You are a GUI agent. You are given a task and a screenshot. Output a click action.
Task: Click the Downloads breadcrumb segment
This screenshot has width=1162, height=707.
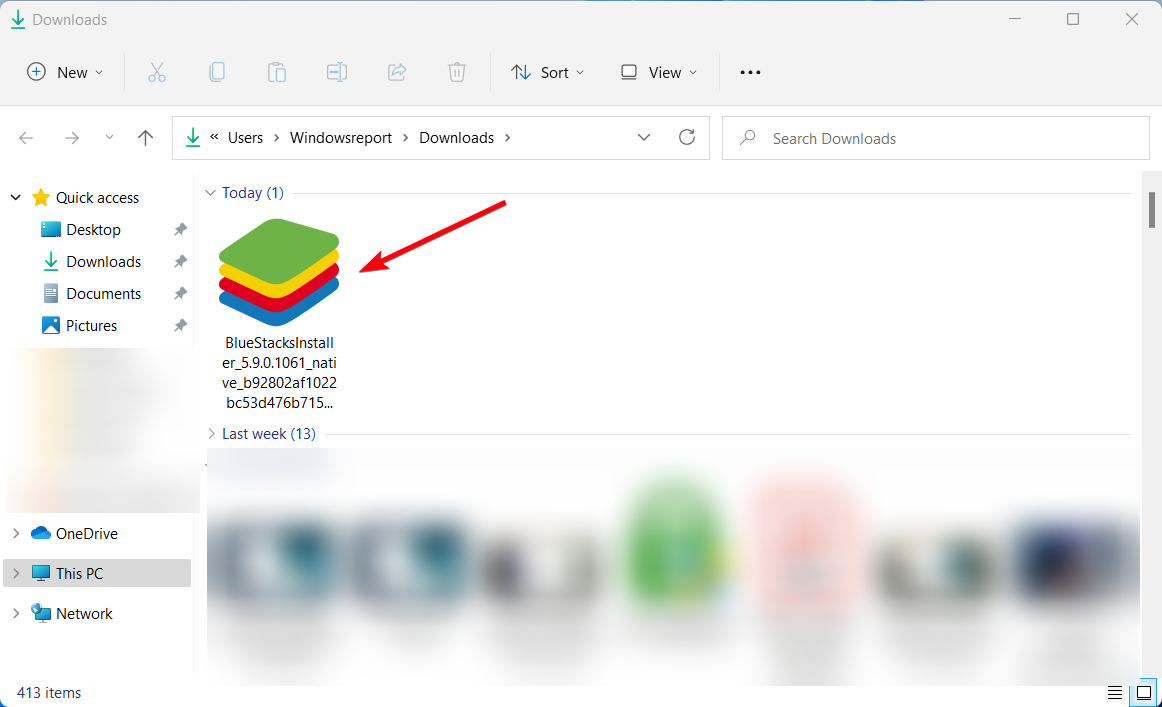[456, 138]
